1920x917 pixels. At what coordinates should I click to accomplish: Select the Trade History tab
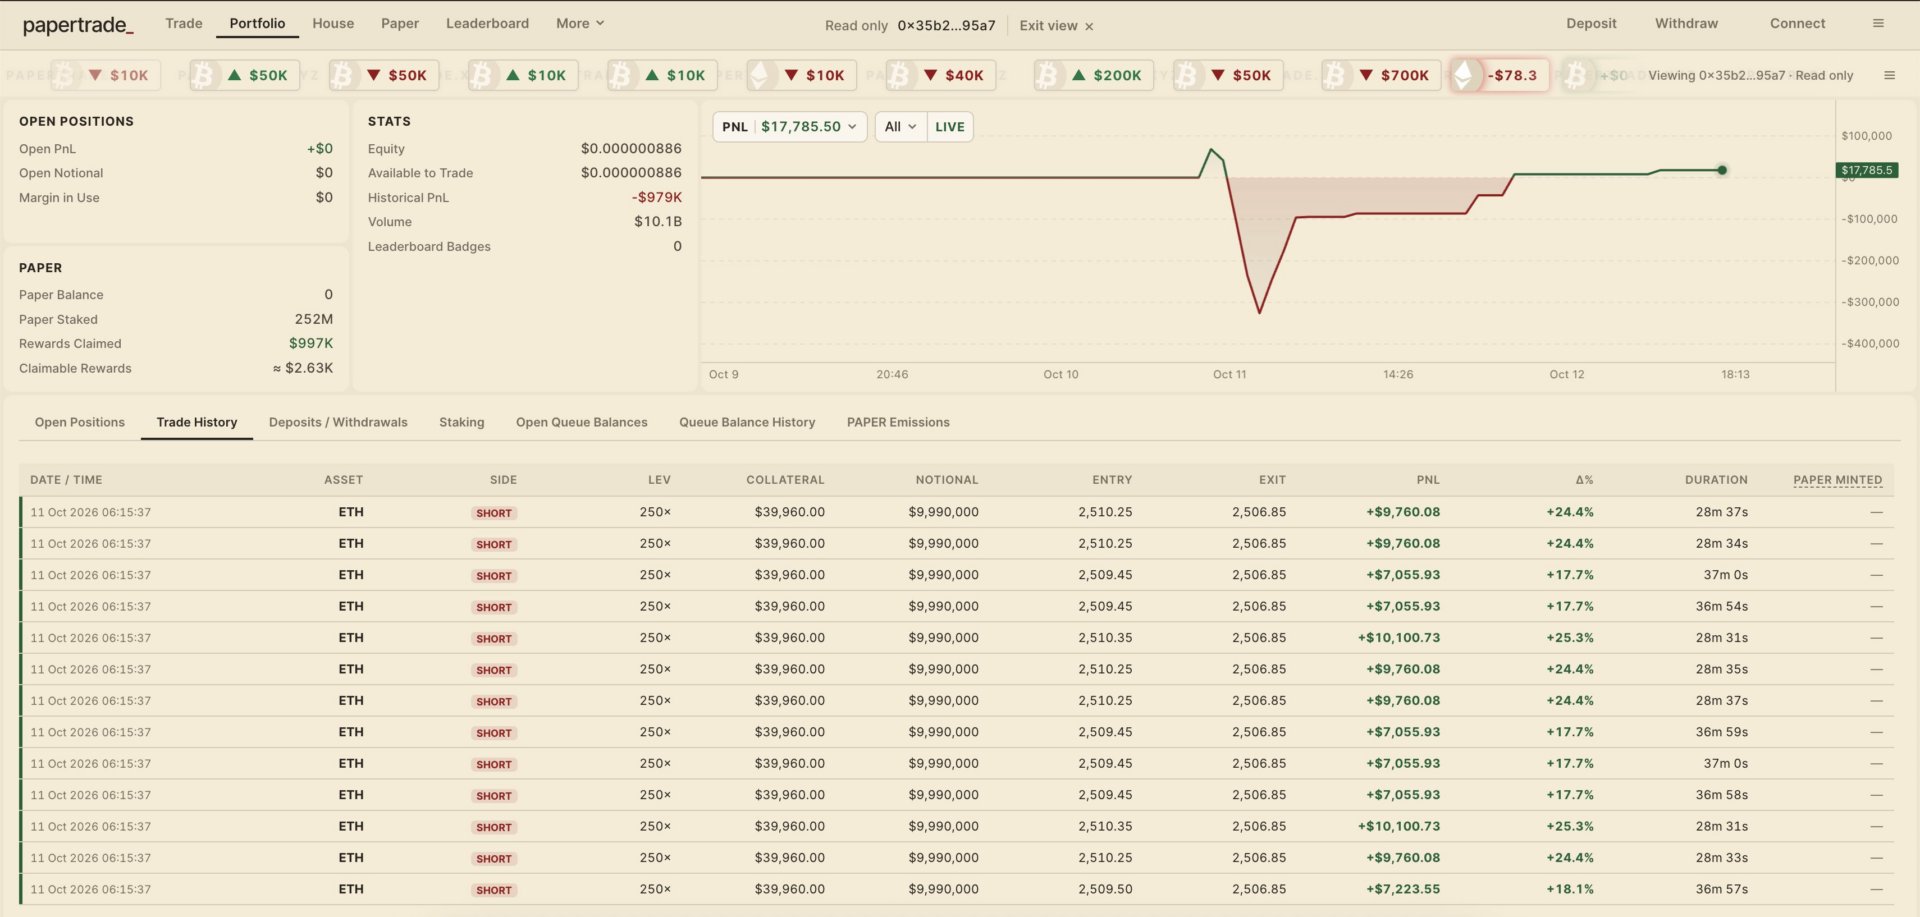197,422
